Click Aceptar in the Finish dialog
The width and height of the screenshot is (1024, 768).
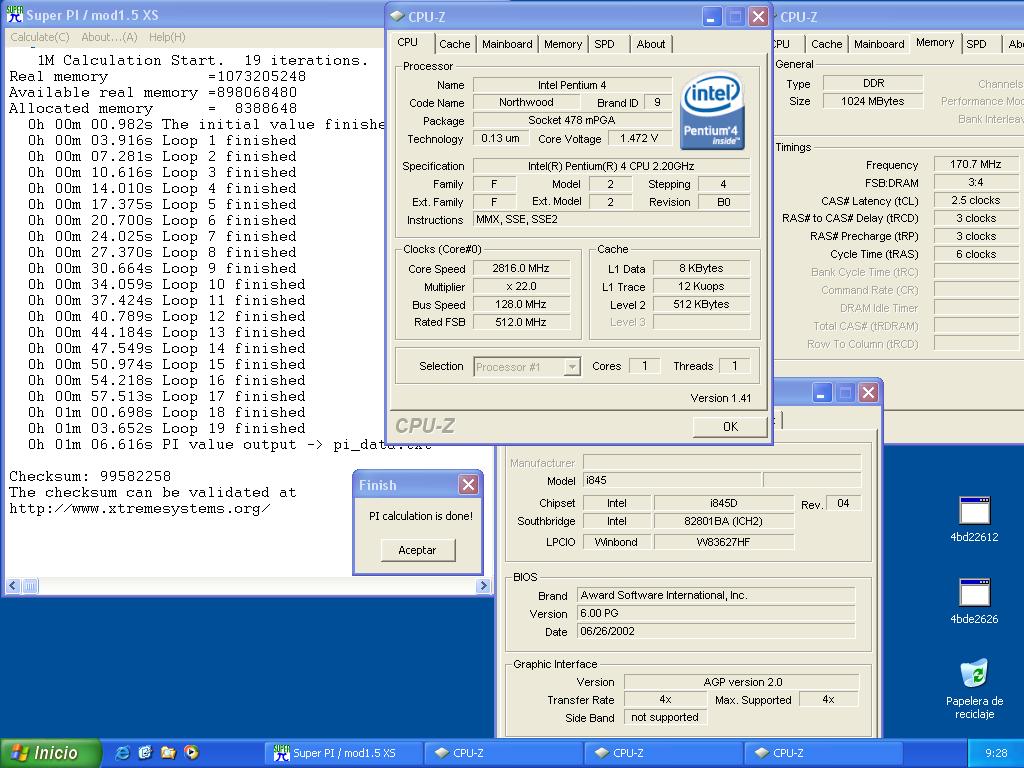pos(417,550)
